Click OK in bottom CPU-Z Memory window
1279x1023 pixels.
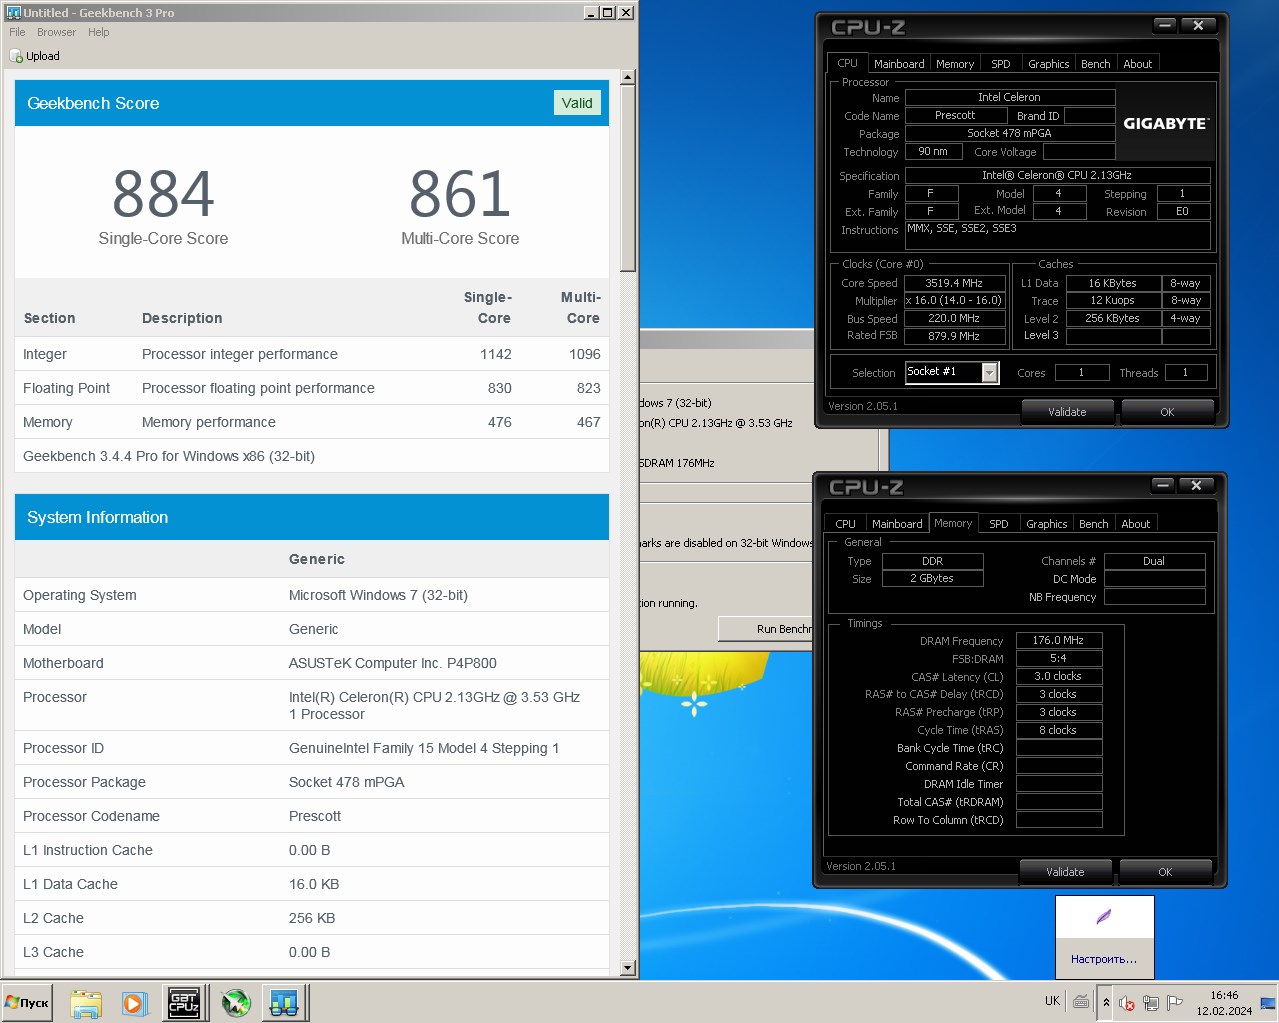(x=1165, y=872)
